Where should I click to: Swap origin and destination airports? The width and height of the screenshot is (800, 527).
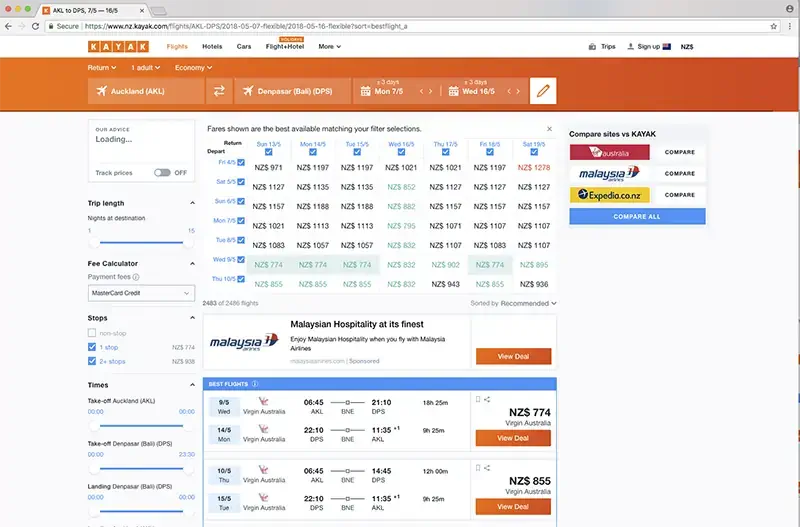pyautogui.click(x=219, y=92)
